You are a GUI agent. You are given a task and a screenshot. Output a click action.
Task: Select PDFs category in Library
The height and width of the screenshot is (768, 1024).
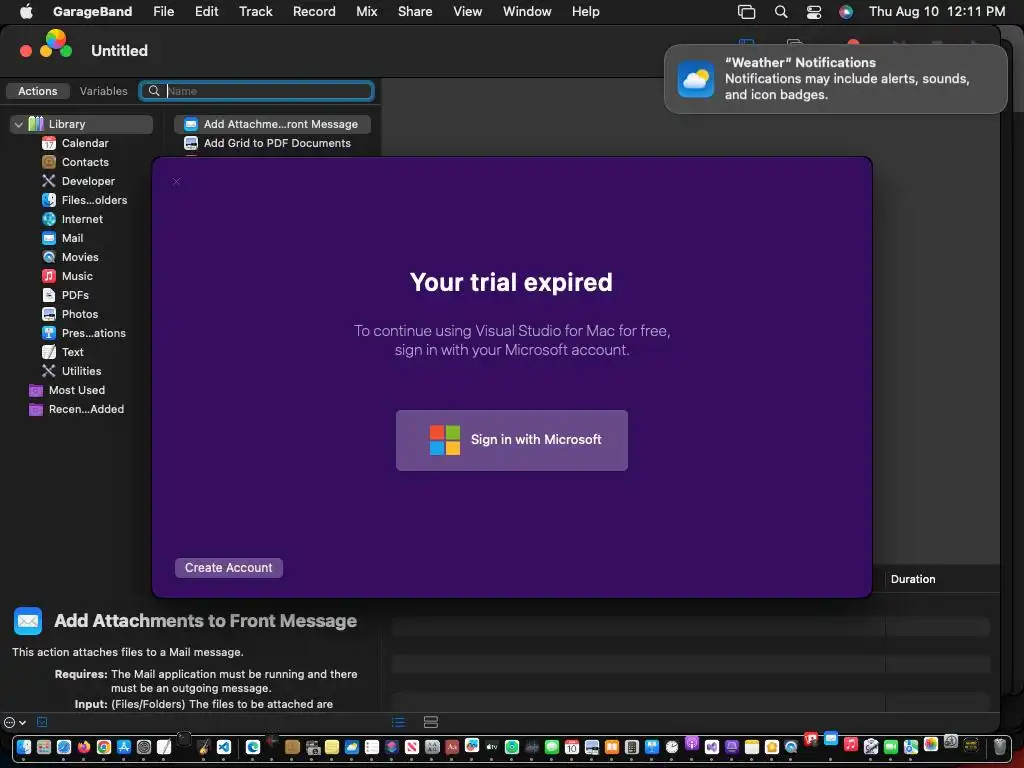pos(75,295)
